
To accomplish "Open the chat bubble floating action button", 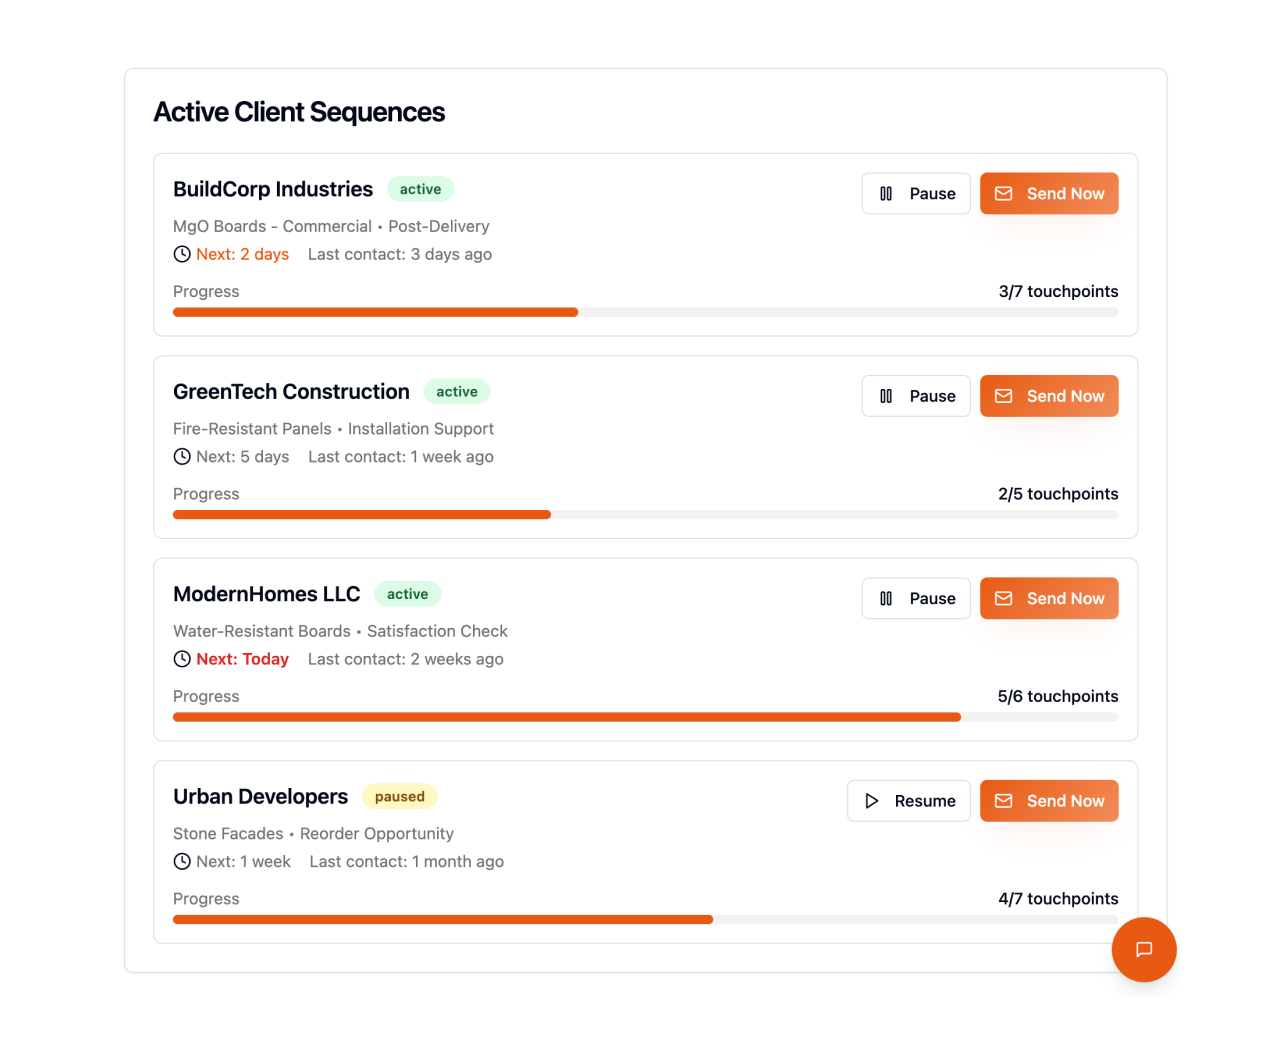I will [1144, 950].
